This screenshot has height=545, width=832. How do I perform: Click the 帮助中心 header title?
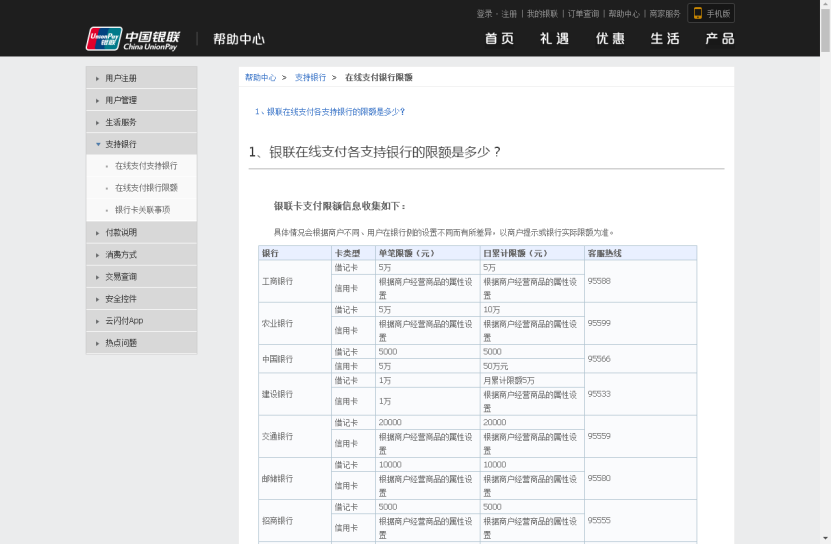(239, 39)
